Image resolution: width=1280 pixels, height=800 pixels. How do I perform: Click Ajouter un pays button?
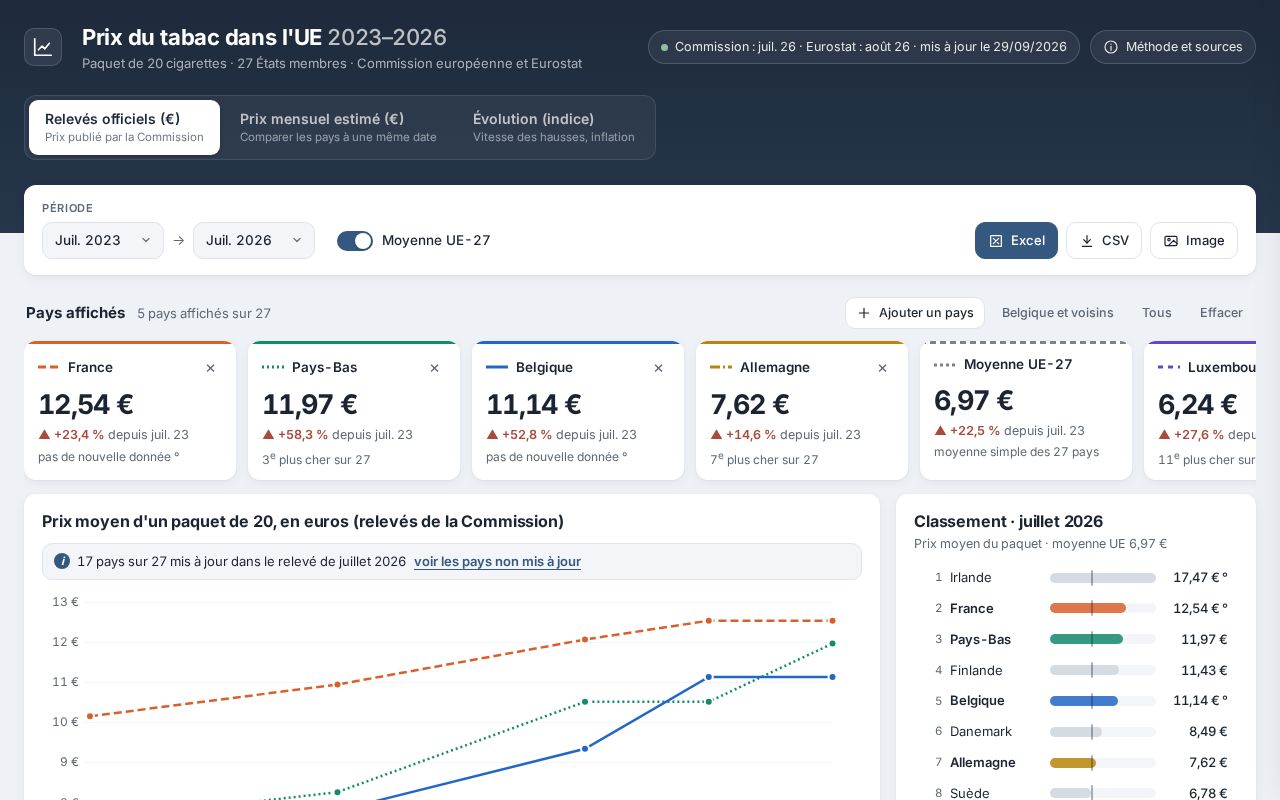click(915, 313)
